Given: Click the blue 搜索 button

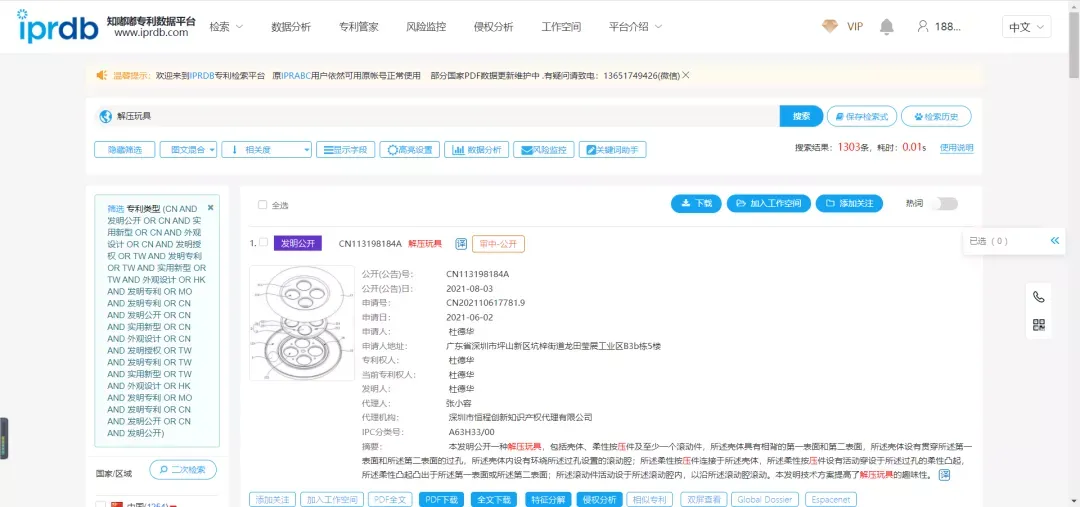Looking at the screenshot, I should coord(801,116).
